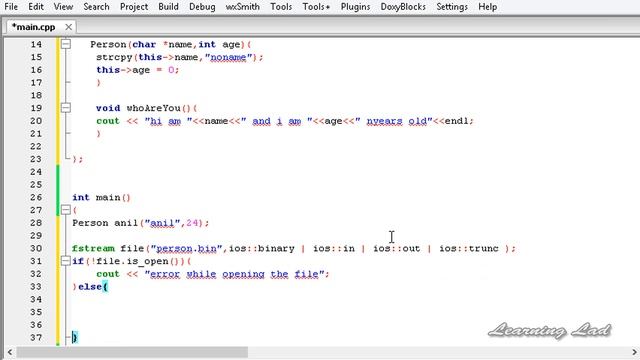Click ios::trunc flag on line 30
640x360 pixels.
(x=469, y=248)
